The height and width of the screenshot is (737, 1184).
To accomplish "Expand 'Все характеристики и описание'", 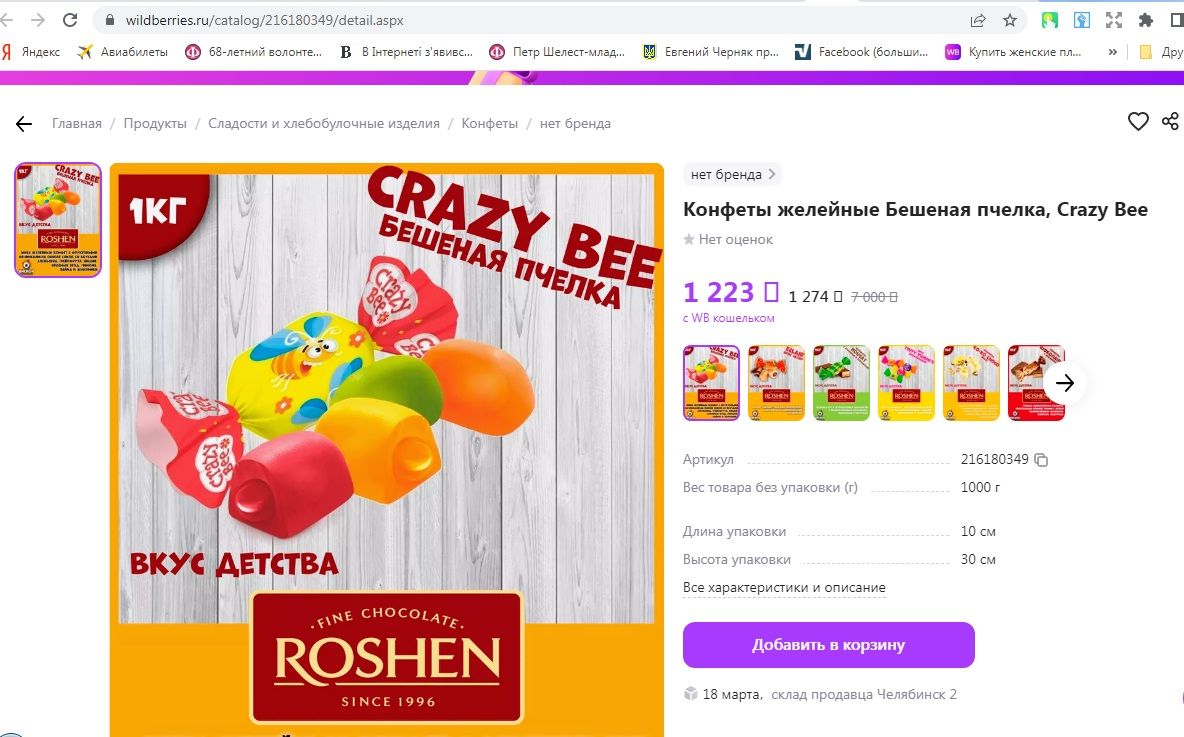I will click(x=784, y=587).
